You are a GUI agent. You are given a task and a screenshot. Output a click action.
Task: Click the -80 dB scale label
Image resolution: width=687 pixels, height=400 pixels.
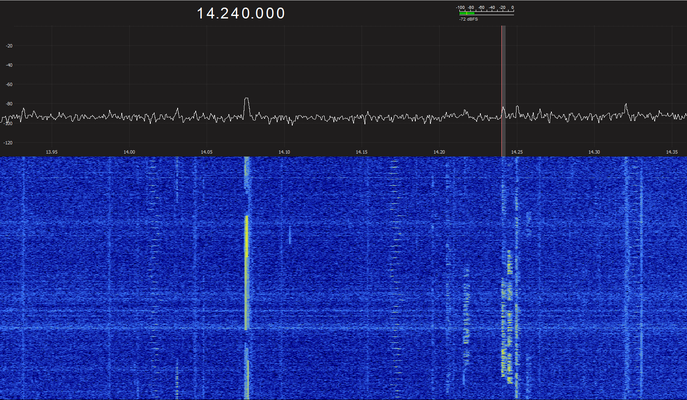(9, 104)
